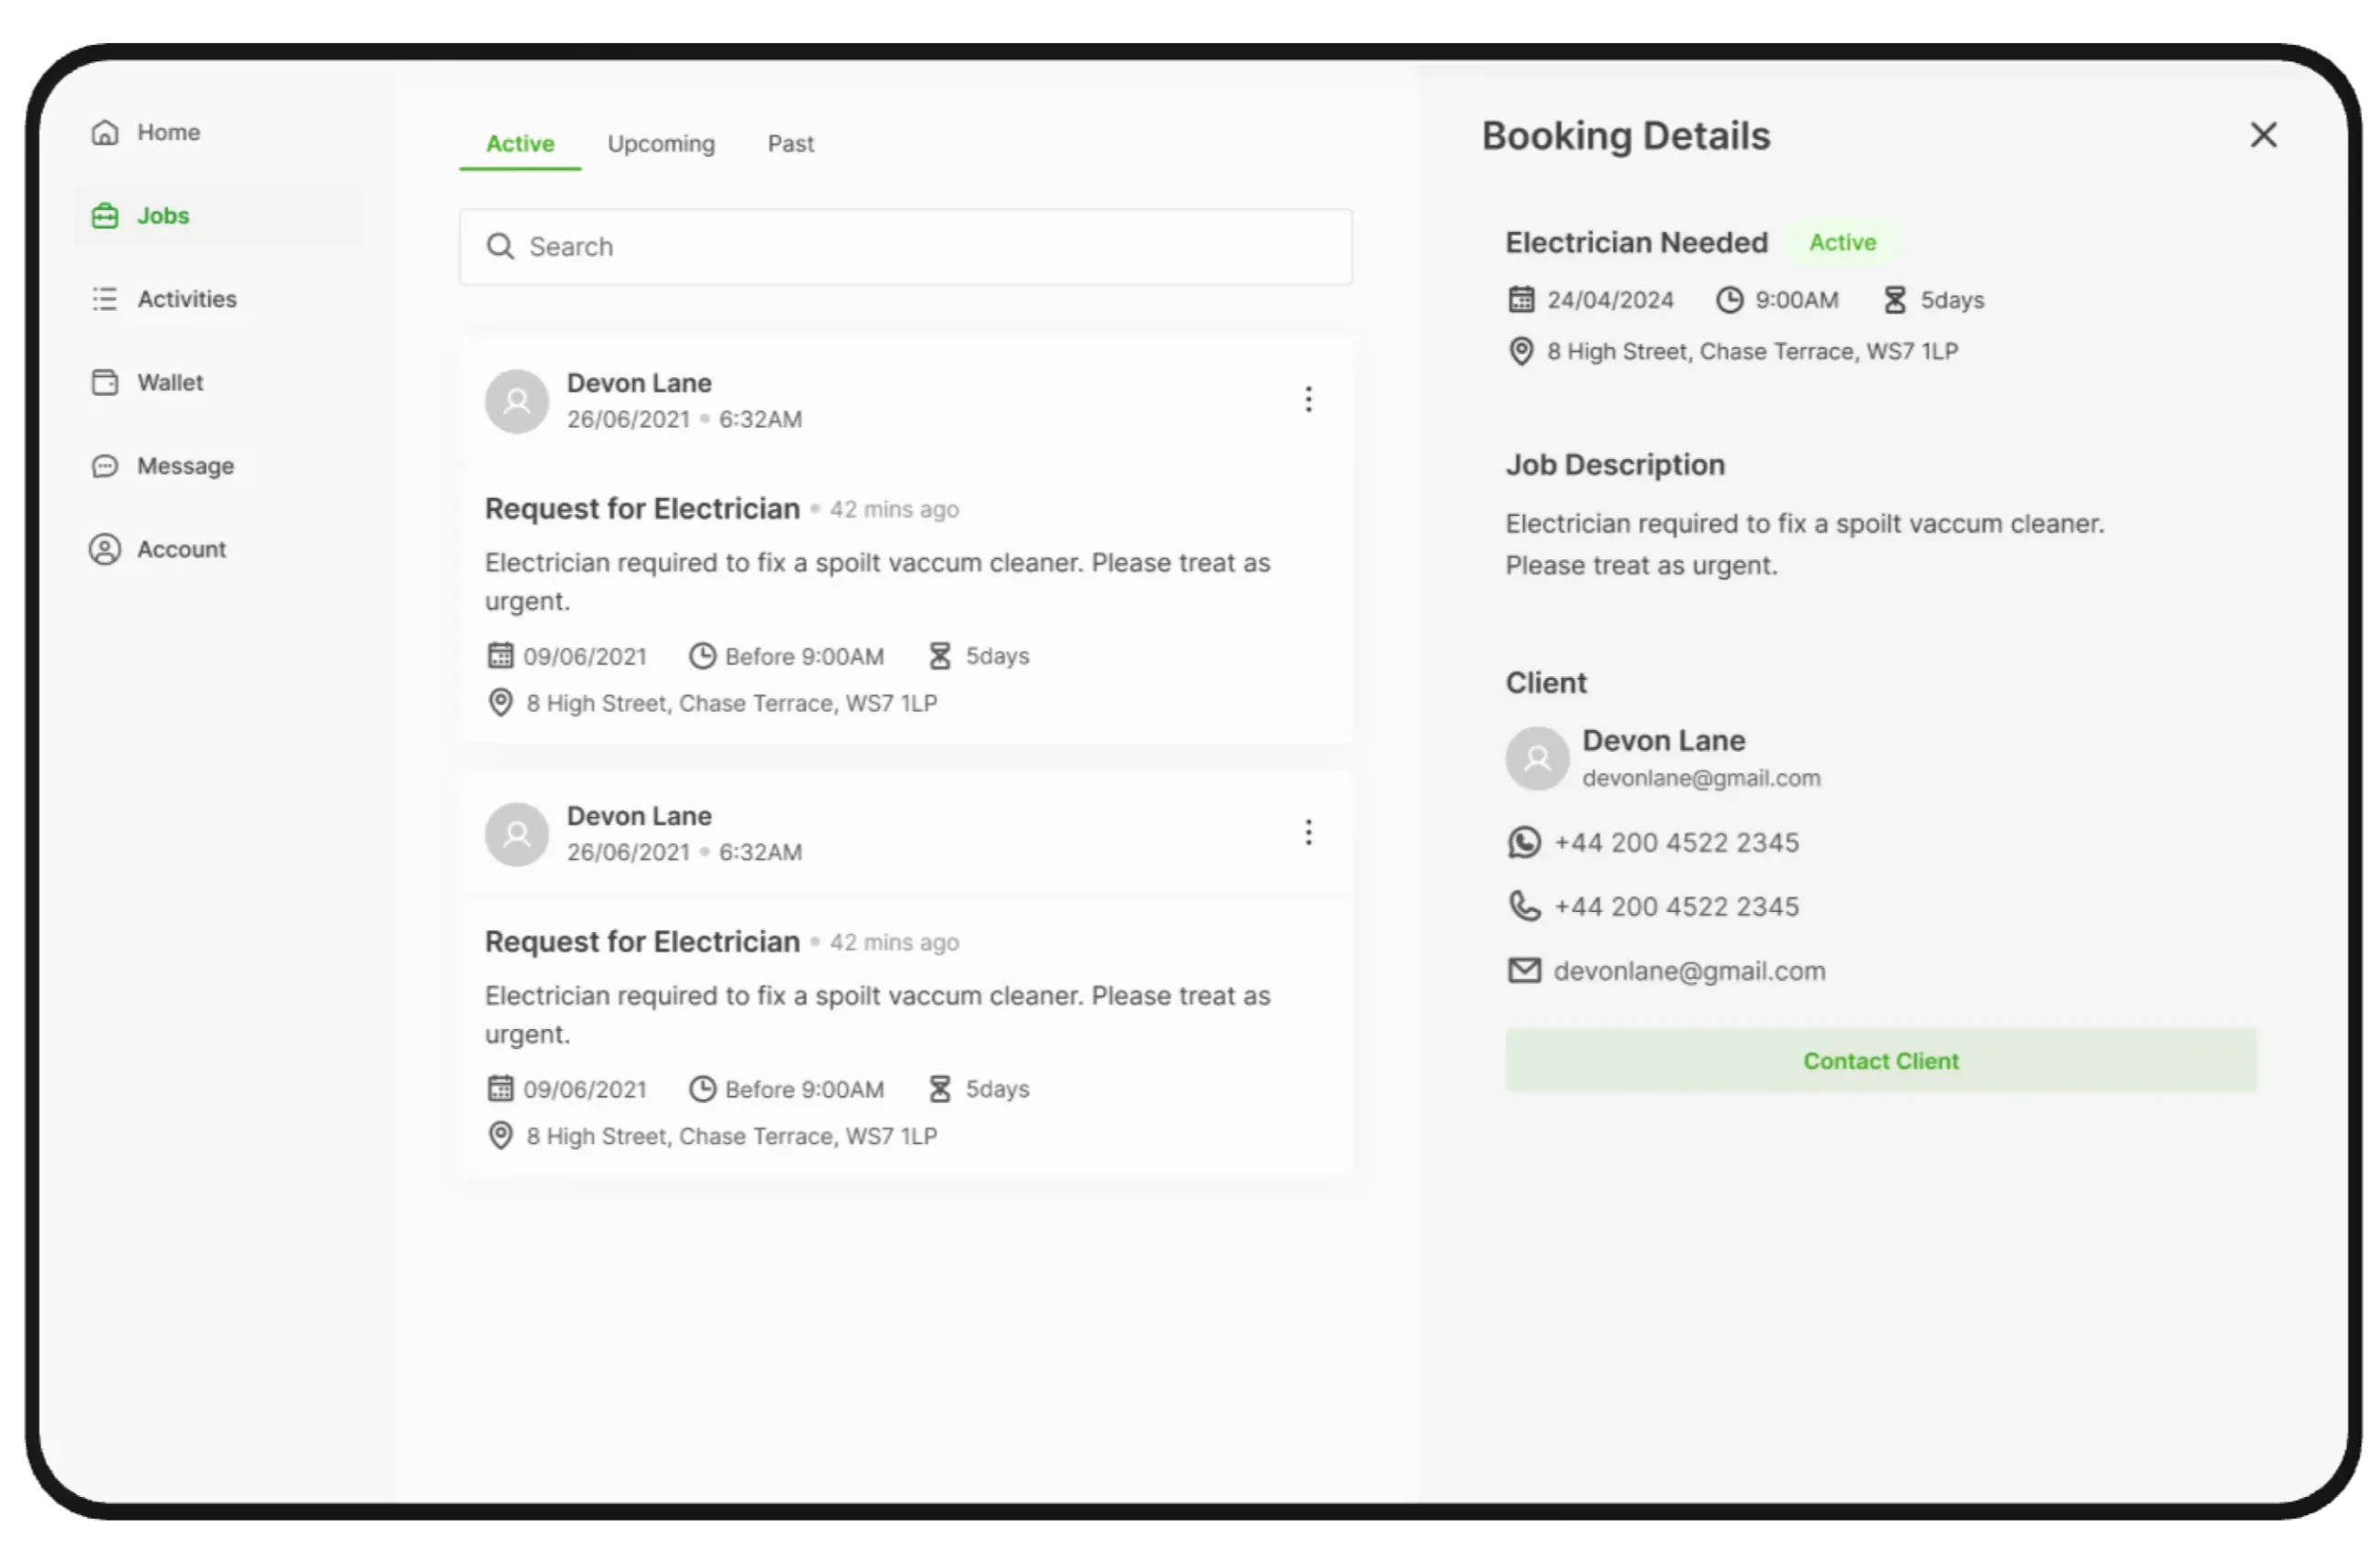Go to Account in sidebar
Viewport: 2380px width, 1559px height.
click(x=181, y=549)
